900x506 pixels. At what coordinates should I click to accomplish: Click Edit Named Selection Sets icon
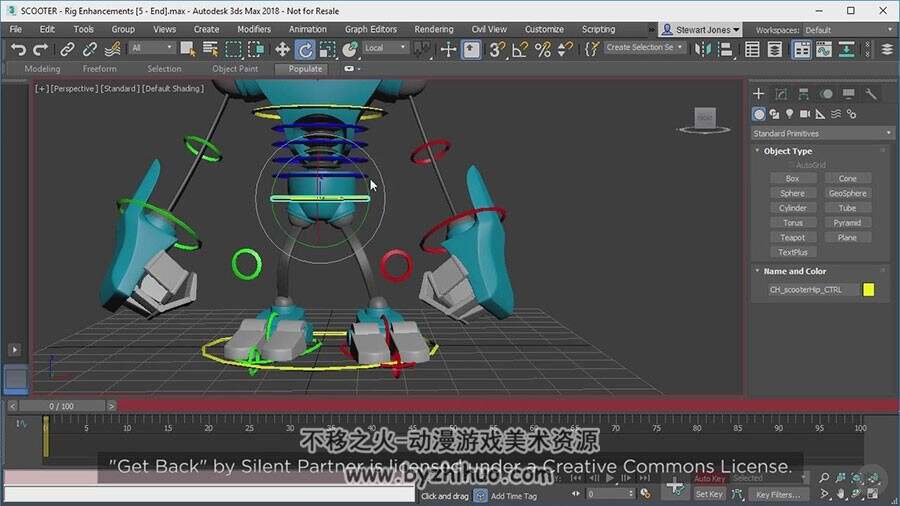point(592,50)
